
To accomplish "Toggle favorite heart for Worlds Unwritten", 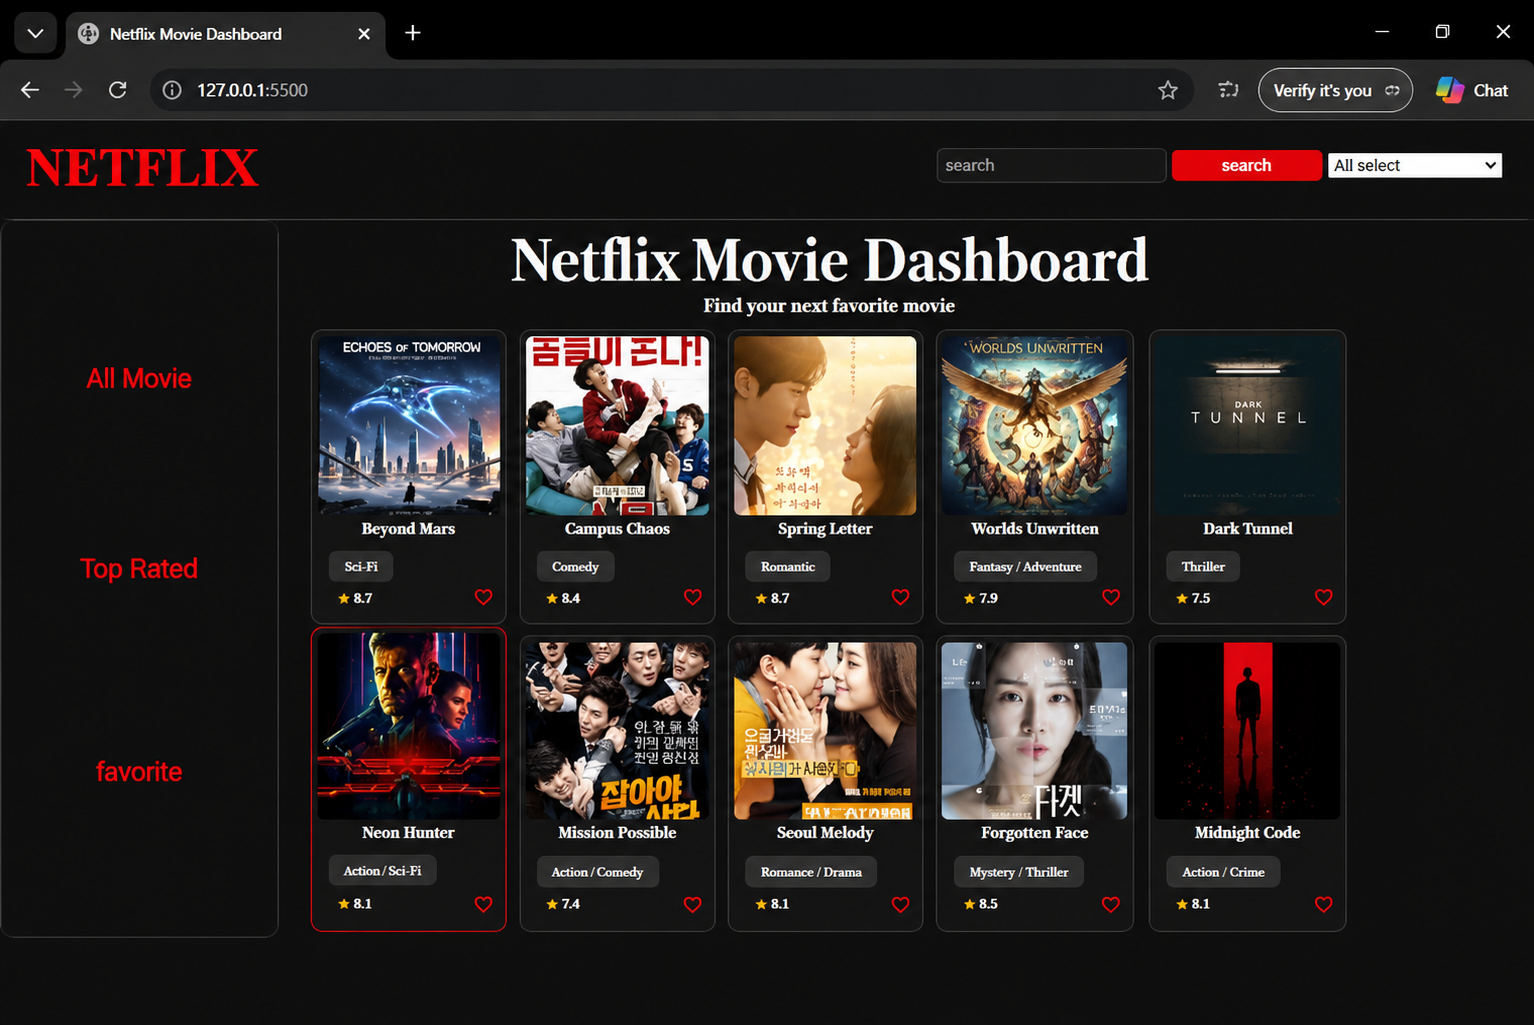I will pyautogui.click(x=1110, y=597).
